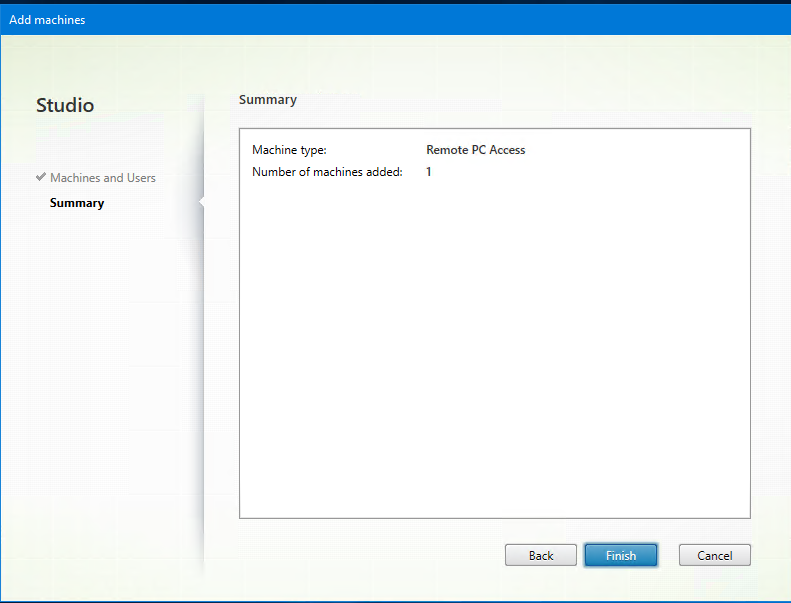
Task: Click the machines added count value 1
Action: click(x=429, y=172)
